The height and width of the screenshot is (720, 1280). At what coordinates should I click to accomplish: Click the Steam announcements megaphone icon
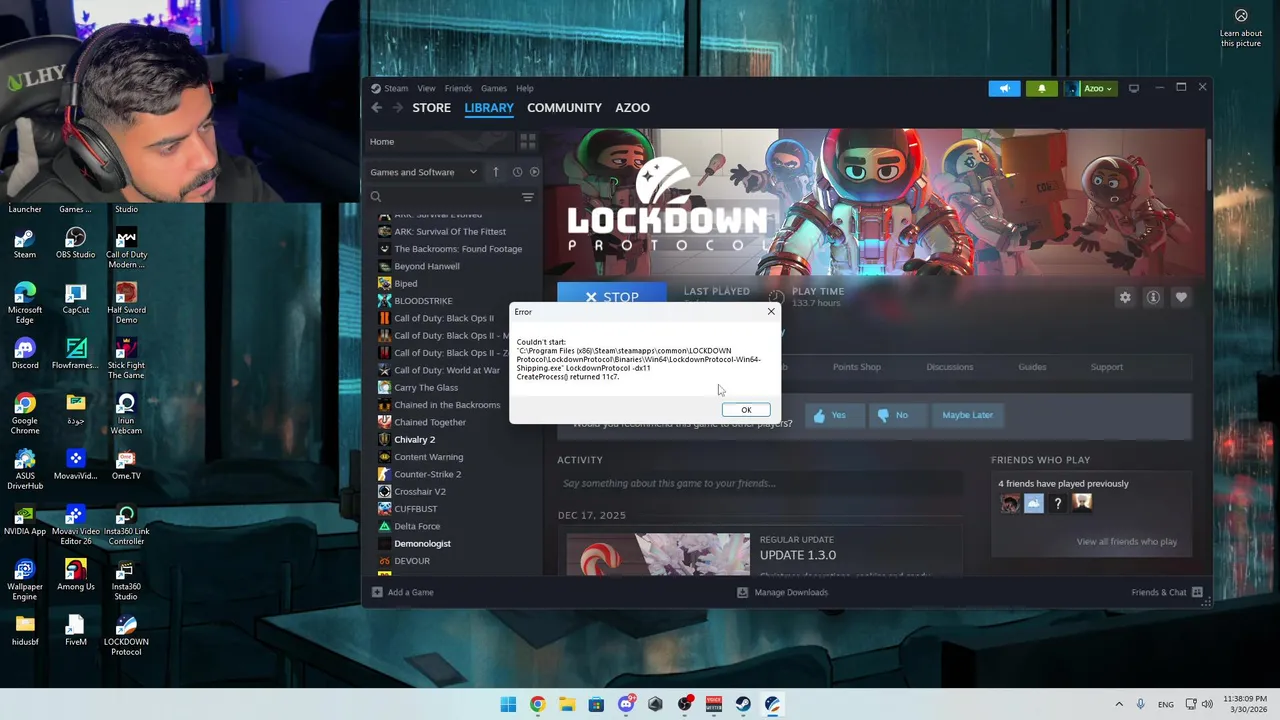pyautogui.click(x=1005, y=88)
